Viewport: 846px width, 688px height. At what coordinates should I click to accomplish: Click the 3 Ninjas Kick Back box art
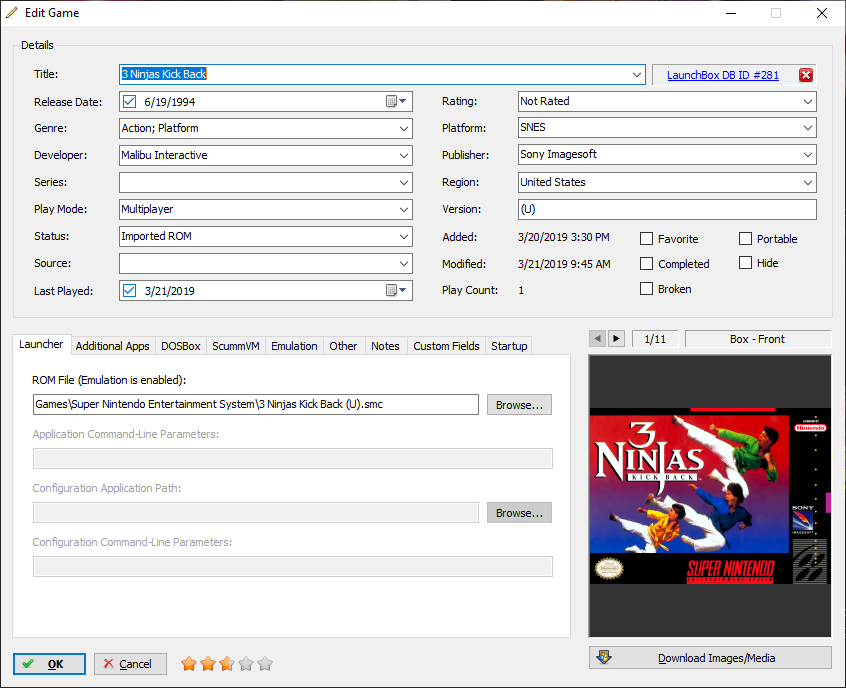(710, 496)
